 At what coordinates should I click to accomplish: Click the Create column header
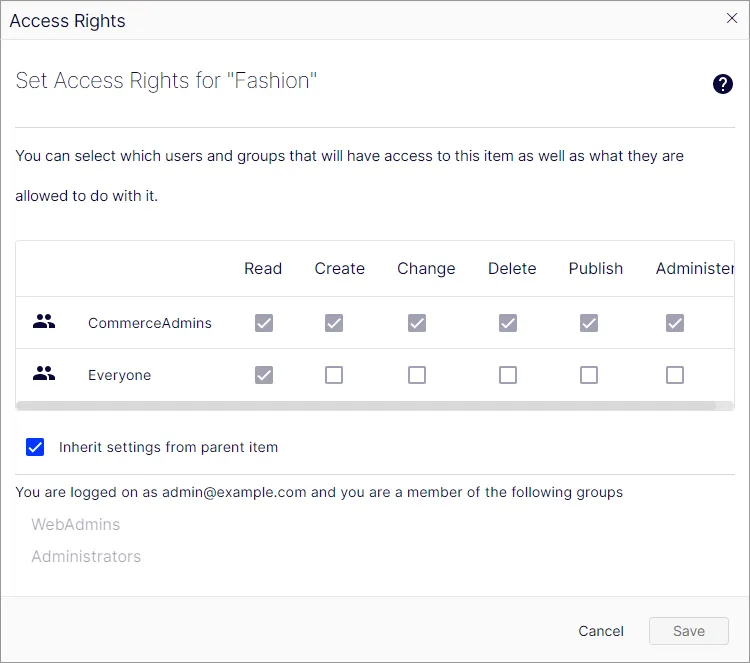(x=340, y=268)
